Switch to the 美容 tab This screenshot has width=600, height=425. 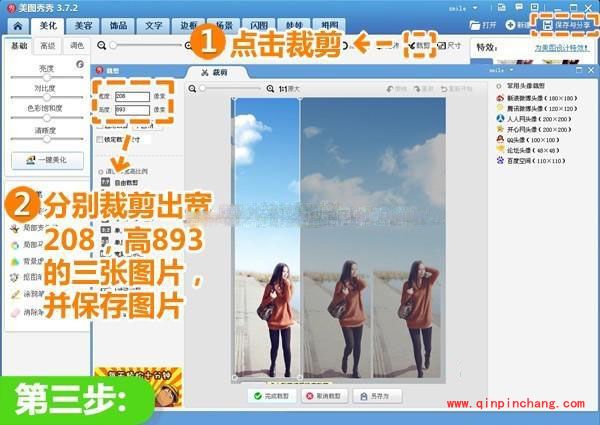83,26
